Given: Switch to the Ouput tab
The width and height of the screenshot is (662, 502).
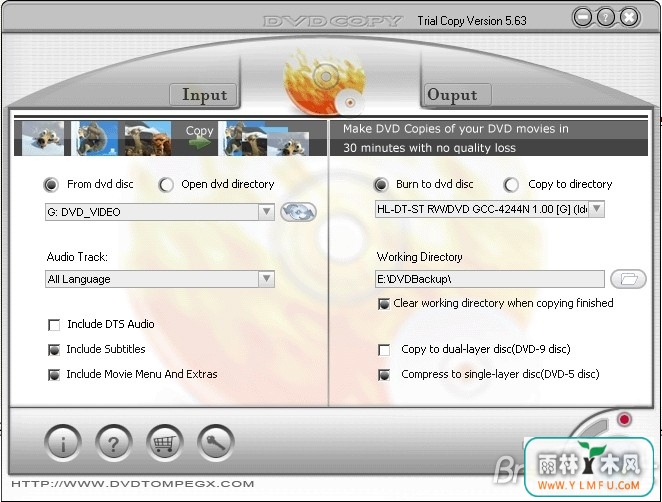Looking at the screenshot, I should [457, 95].
